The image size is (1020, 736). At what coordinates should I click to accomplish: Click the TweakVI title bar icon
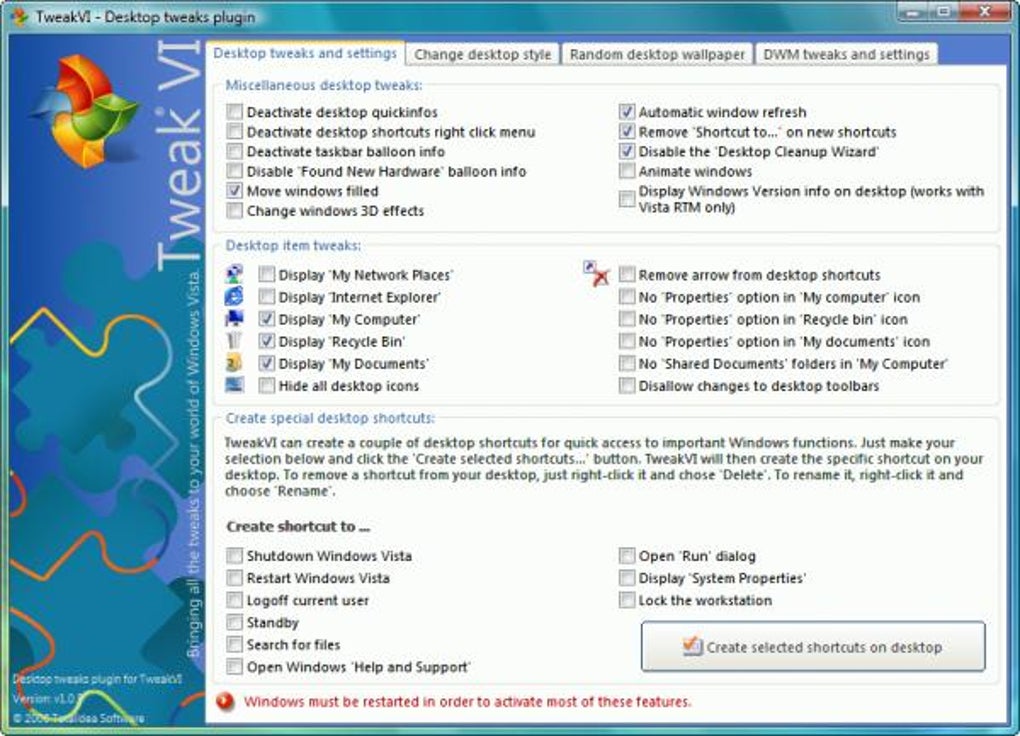pos(20,16)
